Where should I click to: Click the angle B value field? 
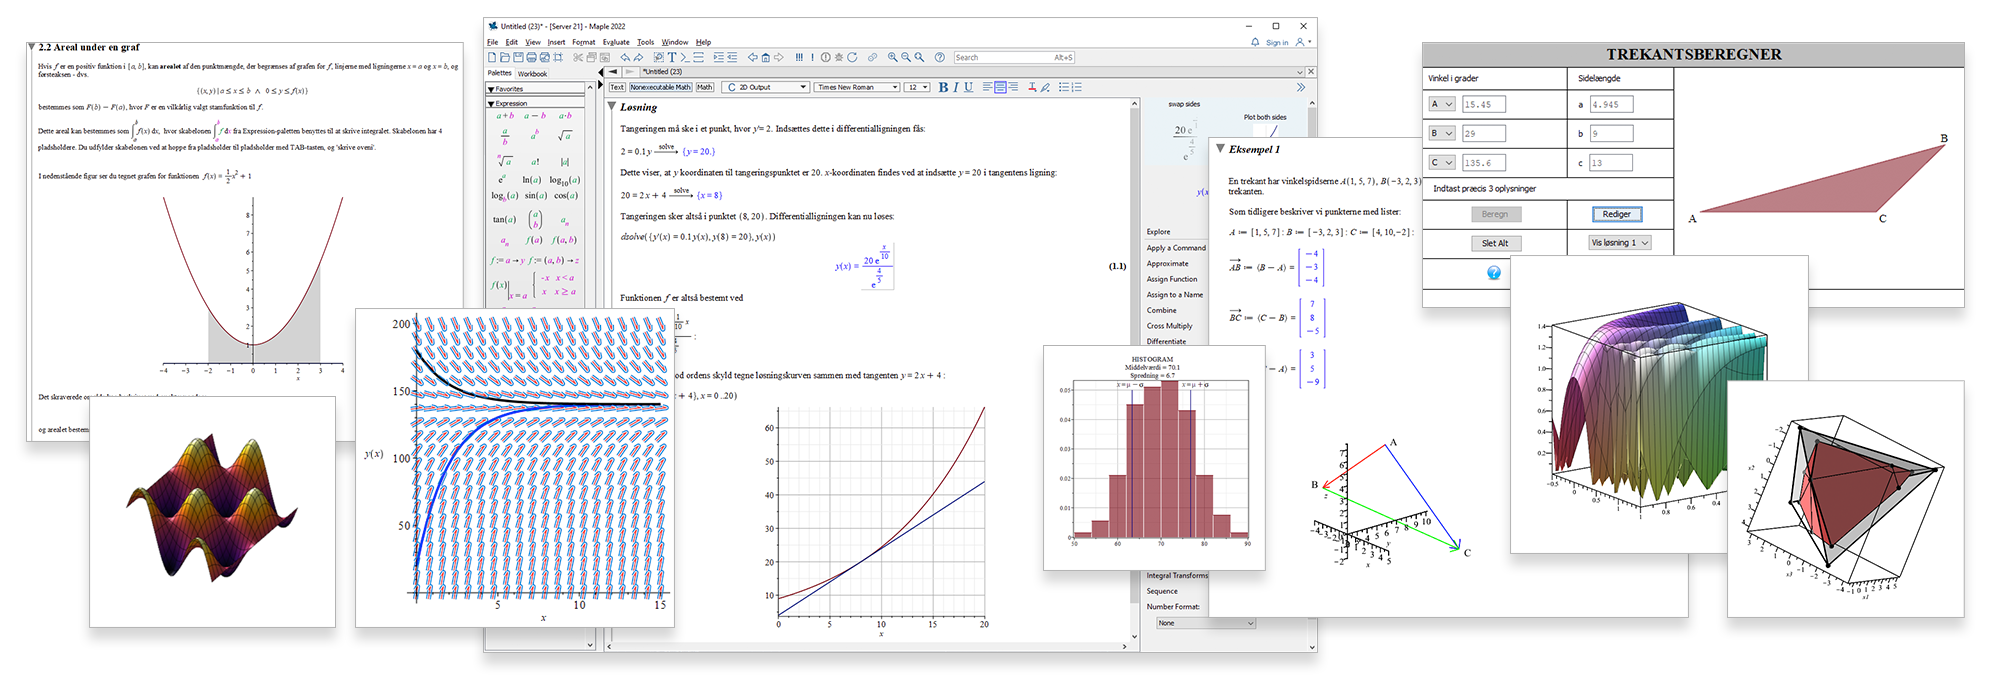point(1483,133)
